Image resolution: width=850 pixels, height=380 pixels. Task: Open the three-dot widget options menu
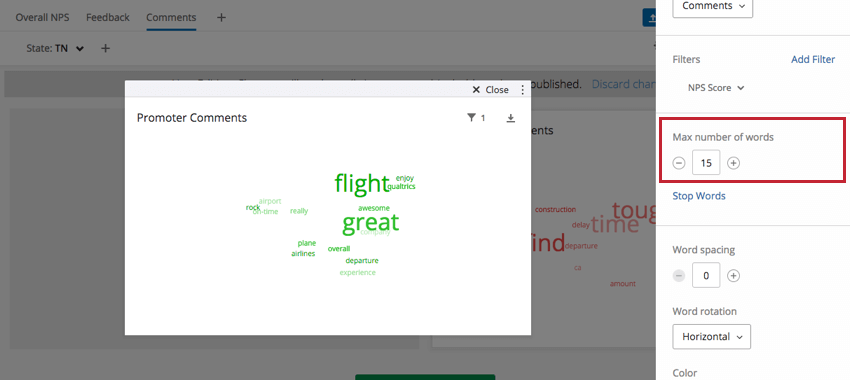tap(523, 89)
